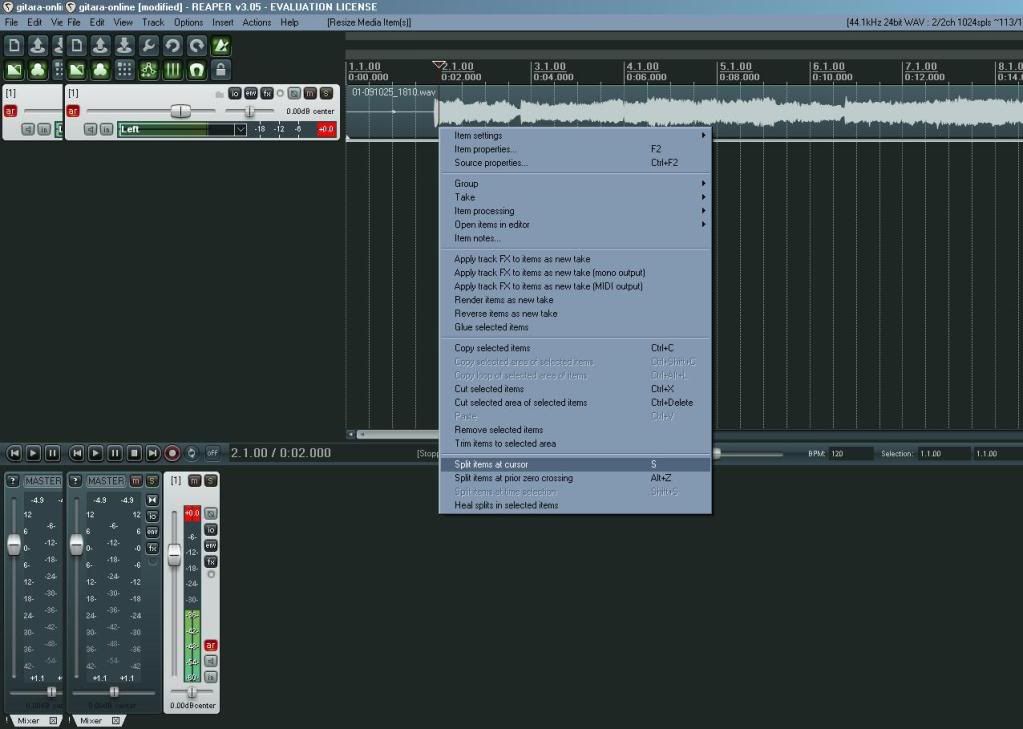
Task: Open the Track menu
Action: (x=153, y=22)
